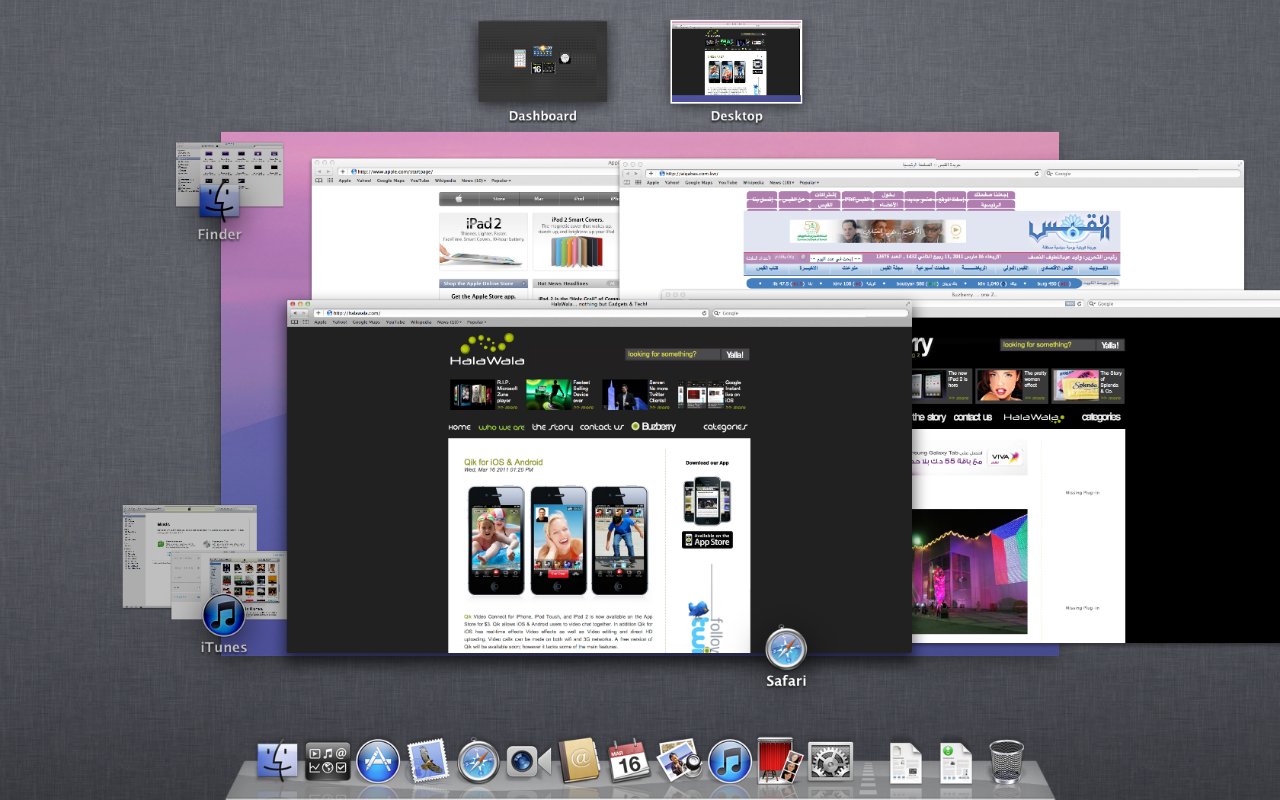Open the Top Sites grid icon in HalaWala window
1280x800 pixels.
point(304,322)
